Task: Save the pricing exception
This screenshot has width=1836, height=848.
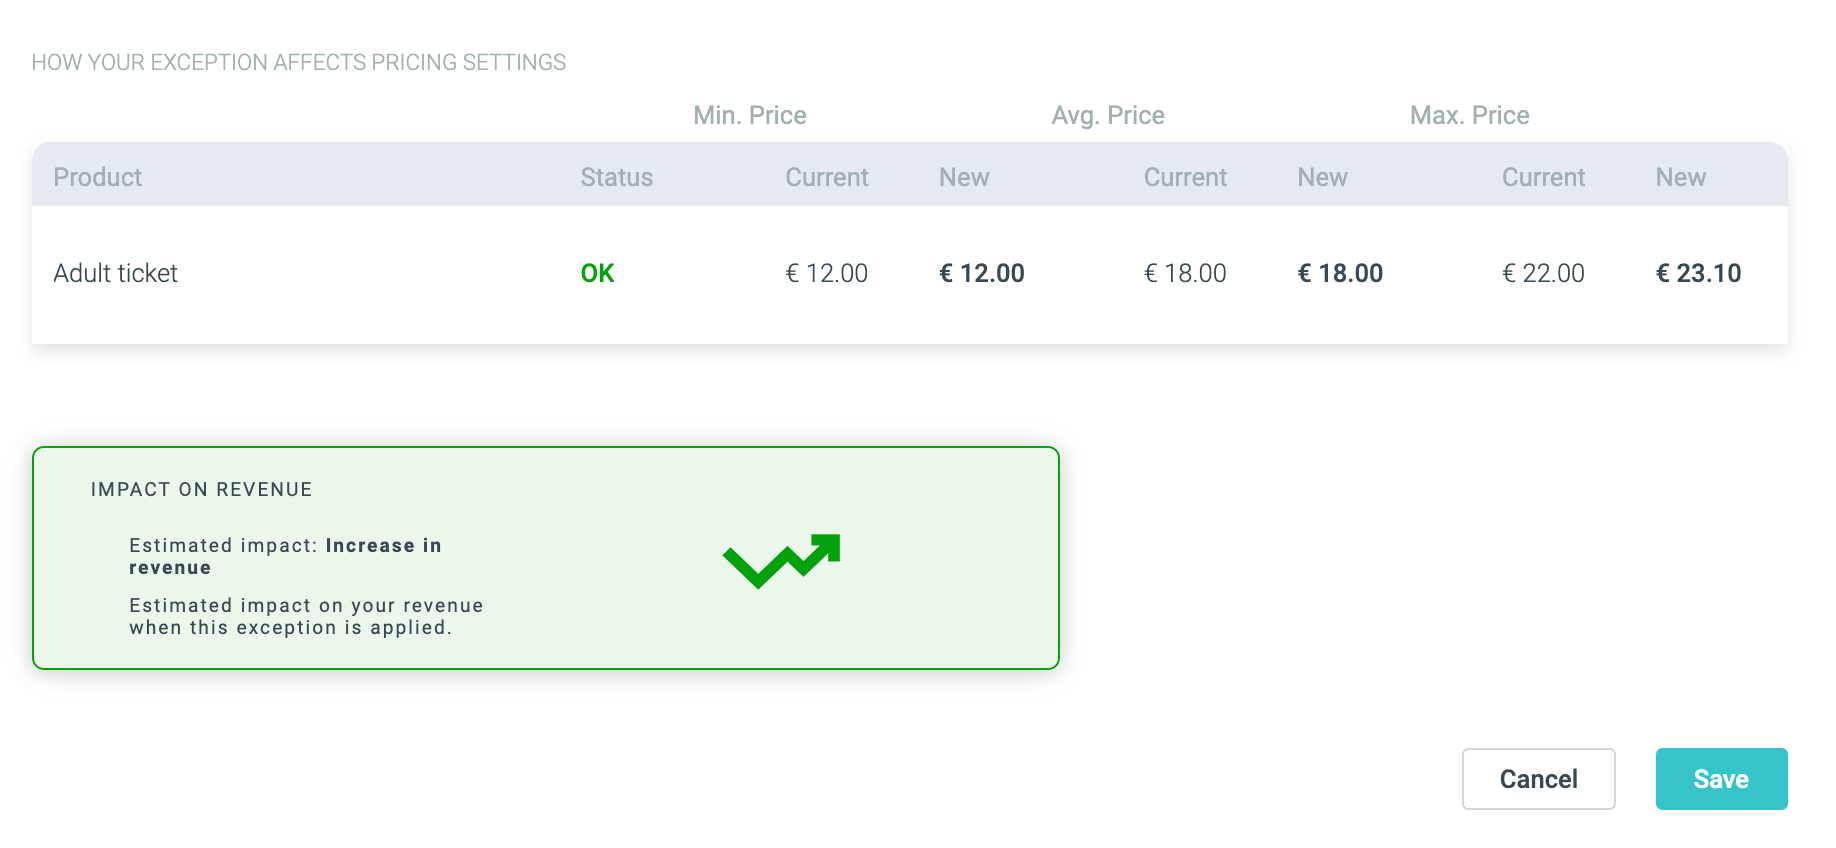Action: pos(1721,779)
